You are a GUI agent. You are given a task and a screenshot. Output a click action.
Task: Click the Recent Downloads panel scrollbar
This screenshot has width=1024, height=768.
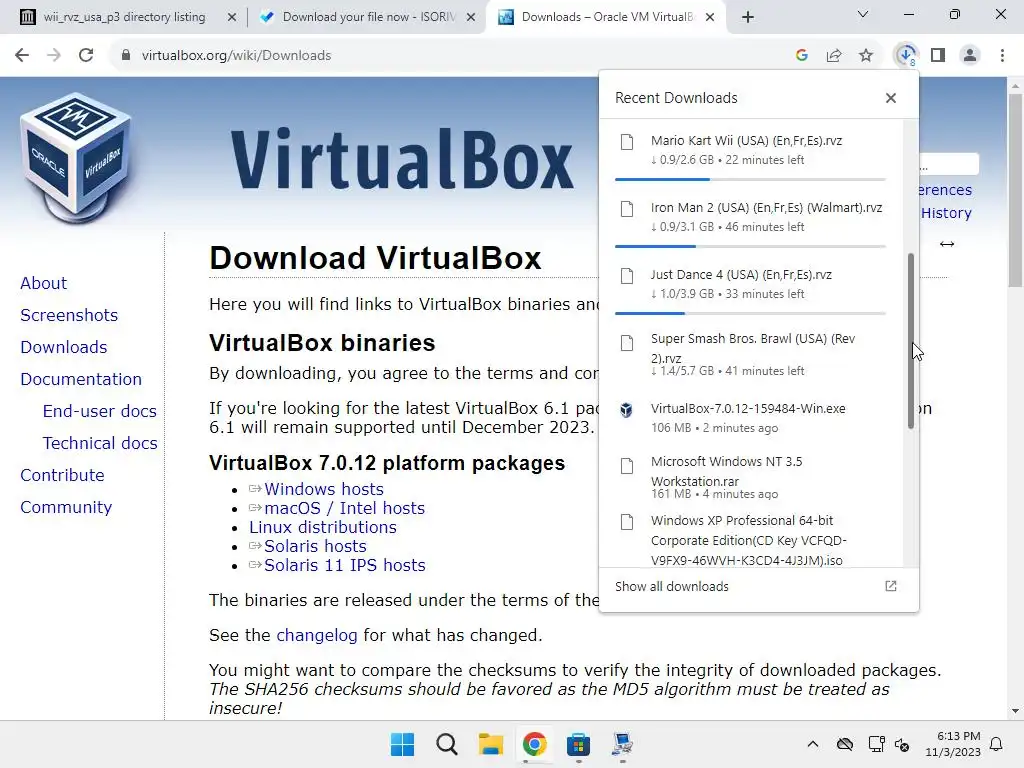(x=910, y=342)
